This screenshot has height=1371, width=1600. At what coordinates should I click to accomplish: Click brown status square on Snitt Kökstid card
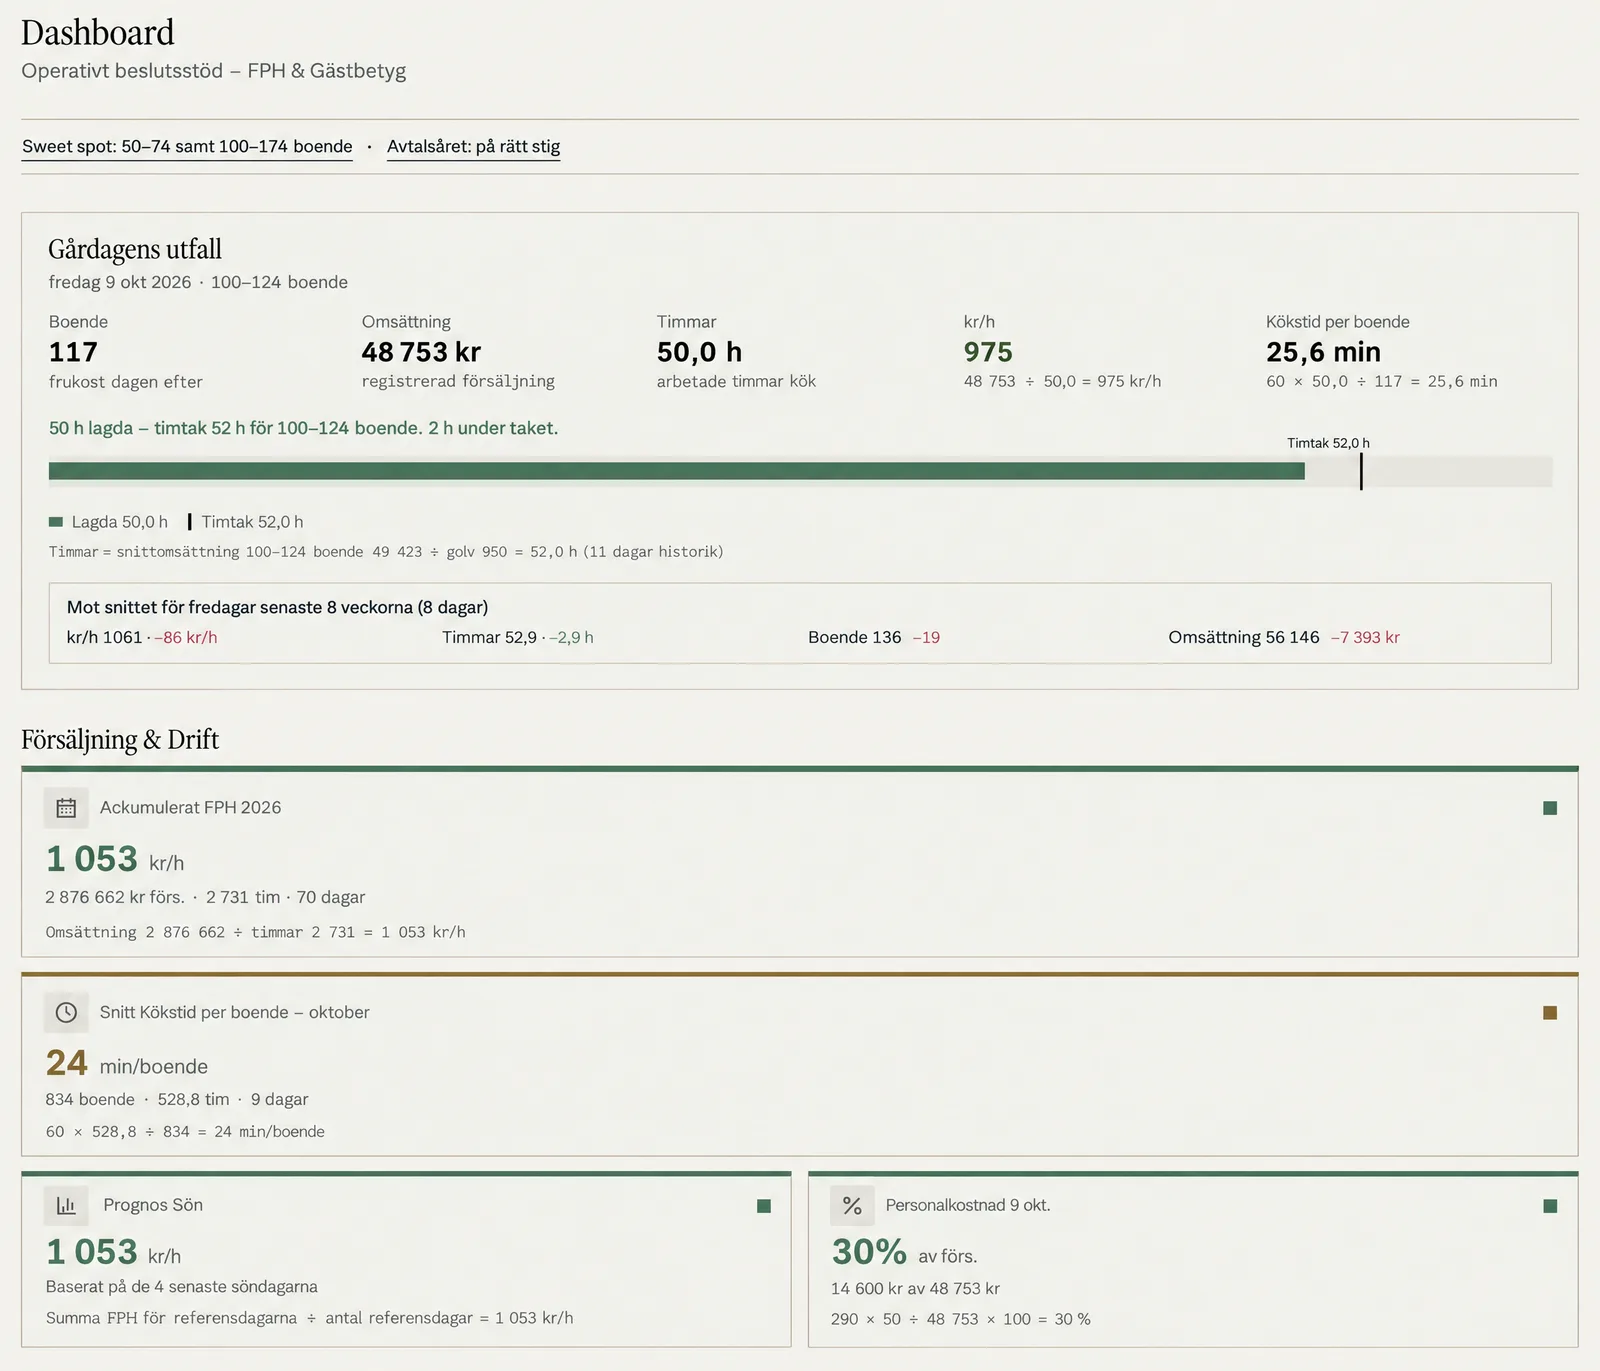[1550, 1013]
